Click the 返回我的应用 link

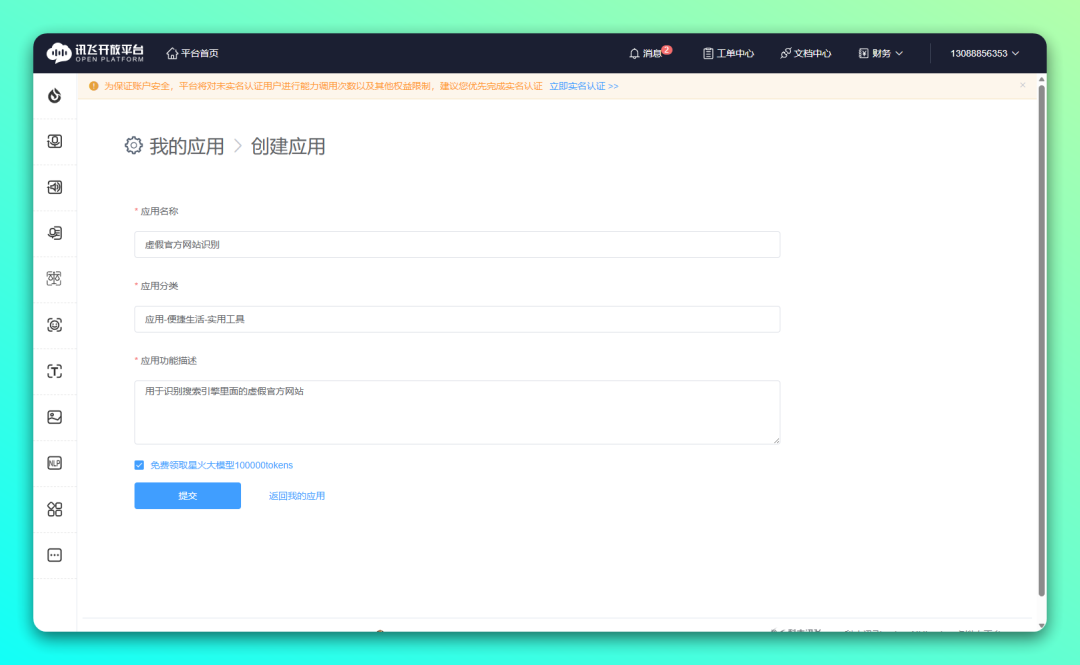296,496
